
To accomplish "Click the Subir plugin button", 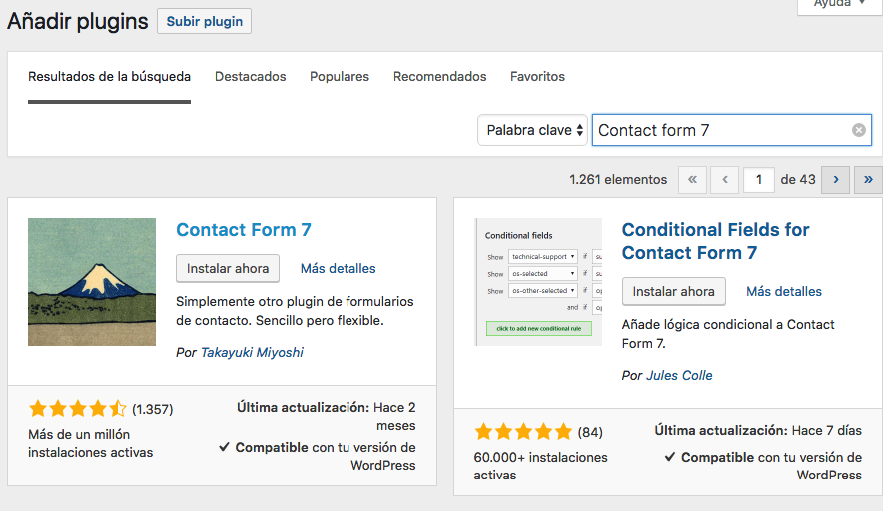I will pyautogui.click(x=204, y=21).
